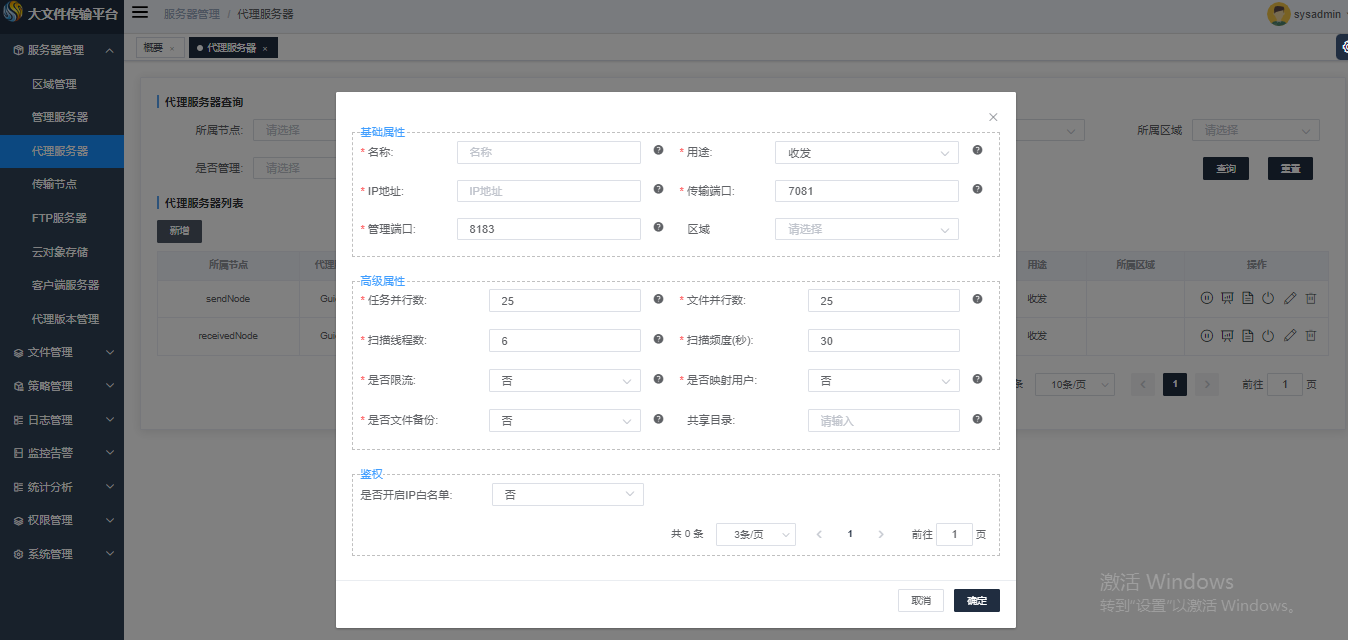Screen dimensions: 1348x640
Task: Expand the 是否限流 dropdown
Action: 564,381
